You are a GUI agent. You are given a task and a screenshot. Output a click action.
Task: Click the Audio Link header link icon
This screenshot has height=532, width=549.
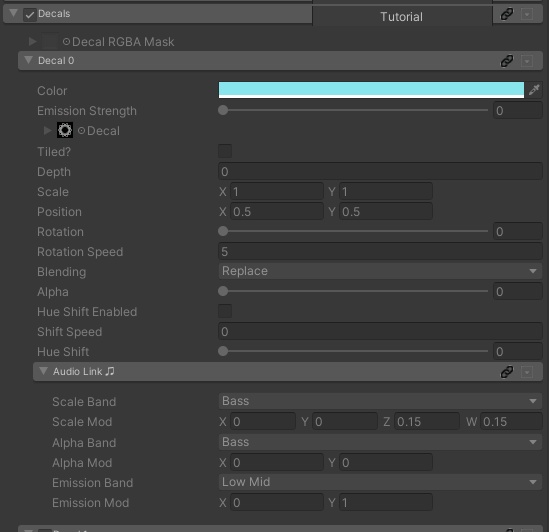[507, 372]
